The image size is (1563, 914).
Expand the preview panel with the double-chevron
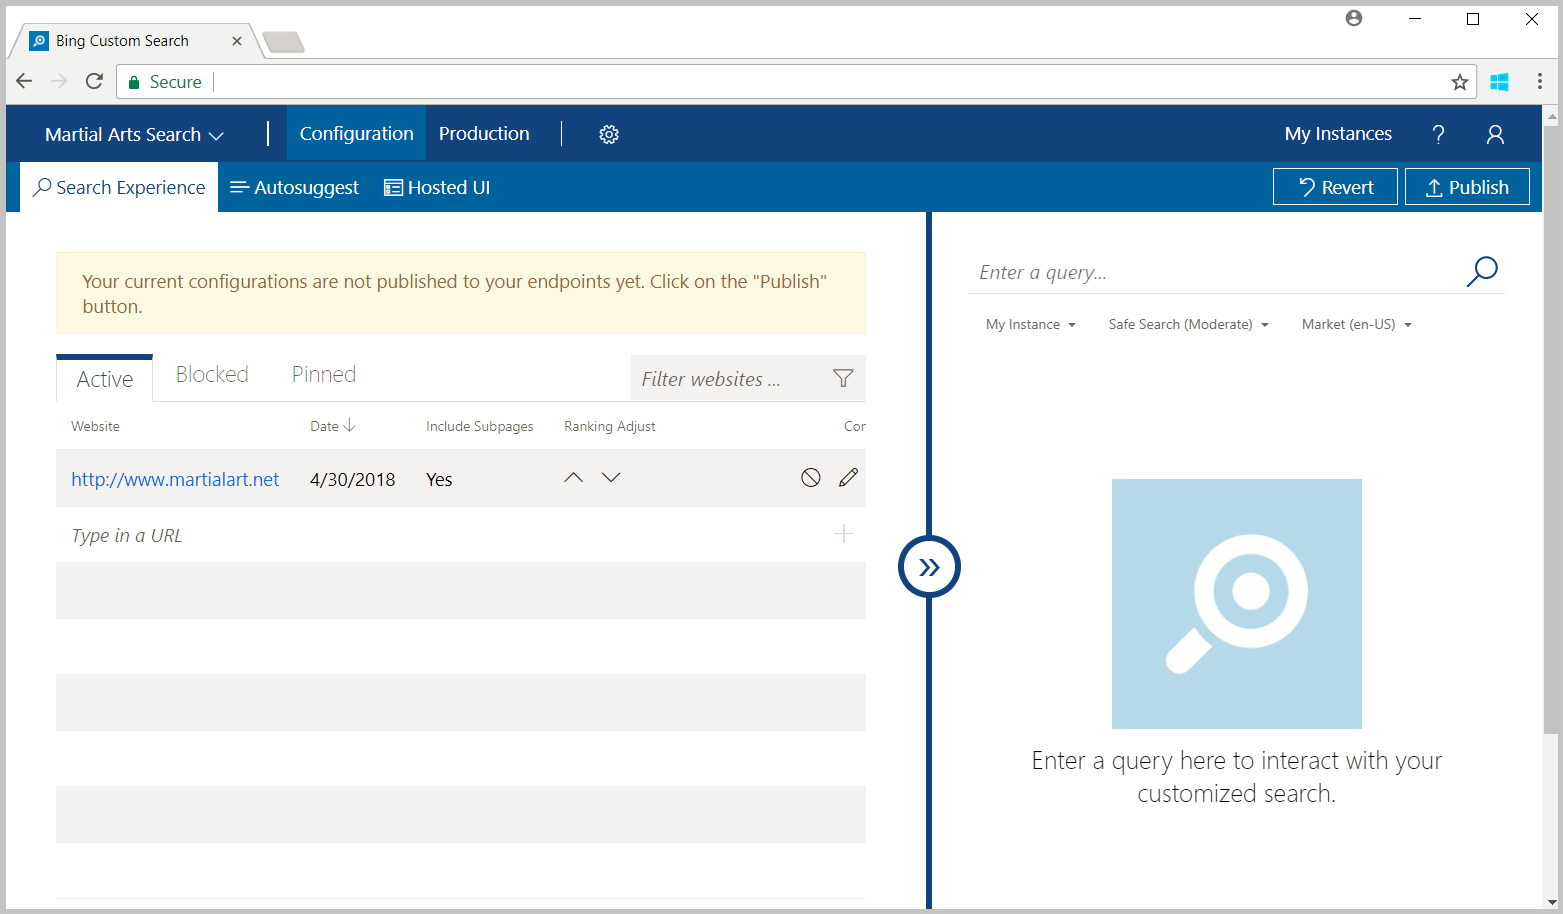click(x=929, y=566)
